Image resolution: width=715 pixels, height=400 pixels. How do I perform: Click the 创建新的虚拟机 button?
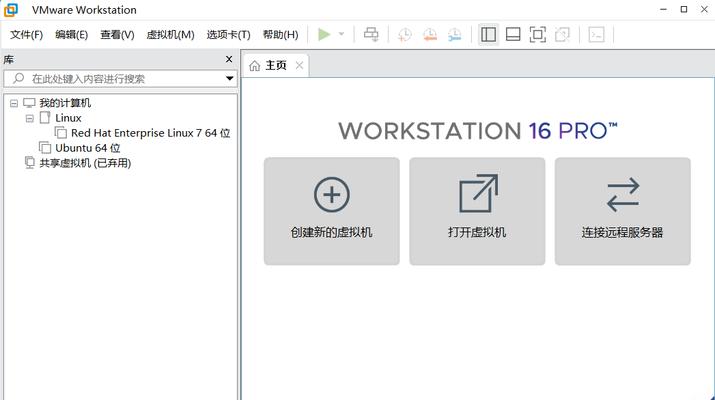tap(332, 211)
